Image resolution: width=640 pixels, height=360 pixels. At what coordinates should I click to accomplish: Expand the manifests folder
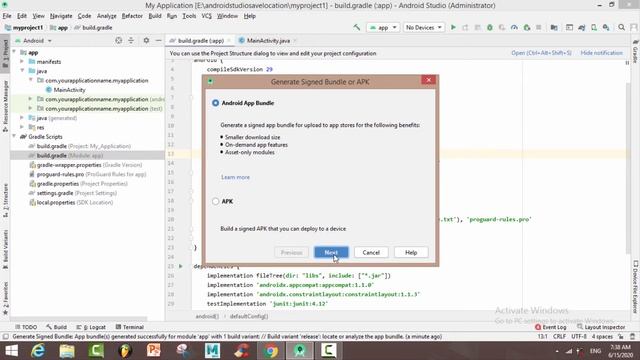click(22, 62)
